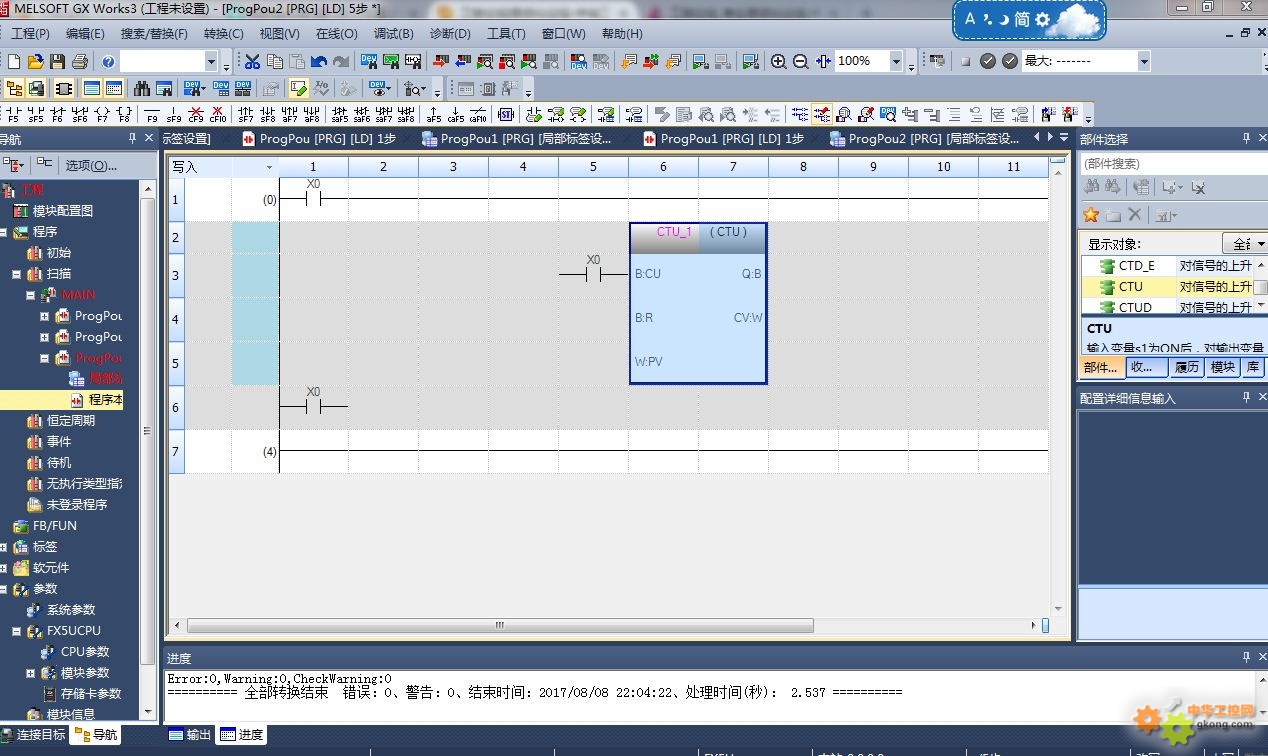Delete horizontal line with cF9 icon

196,114
